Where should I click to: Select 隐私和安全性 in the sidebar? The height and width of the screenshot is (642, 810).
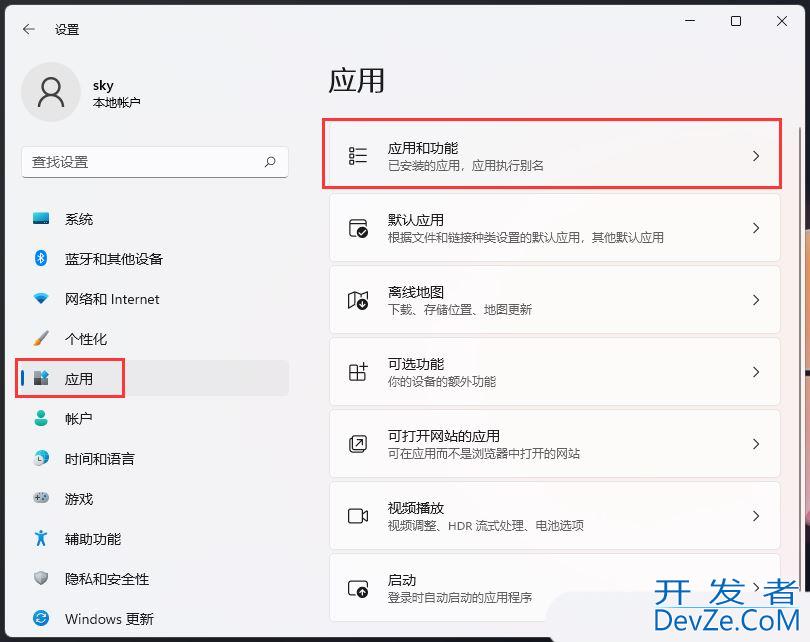coord(154,577)
